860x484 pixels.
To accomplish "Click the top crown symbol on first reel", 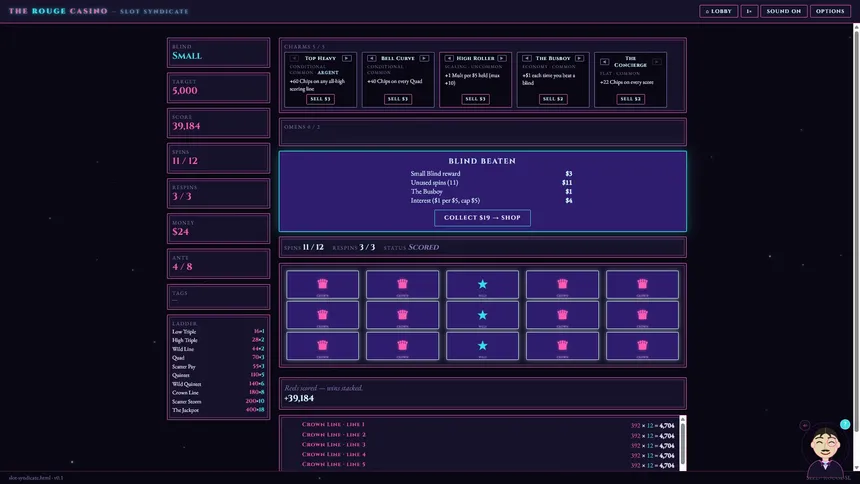I will (x=322, y=284).
